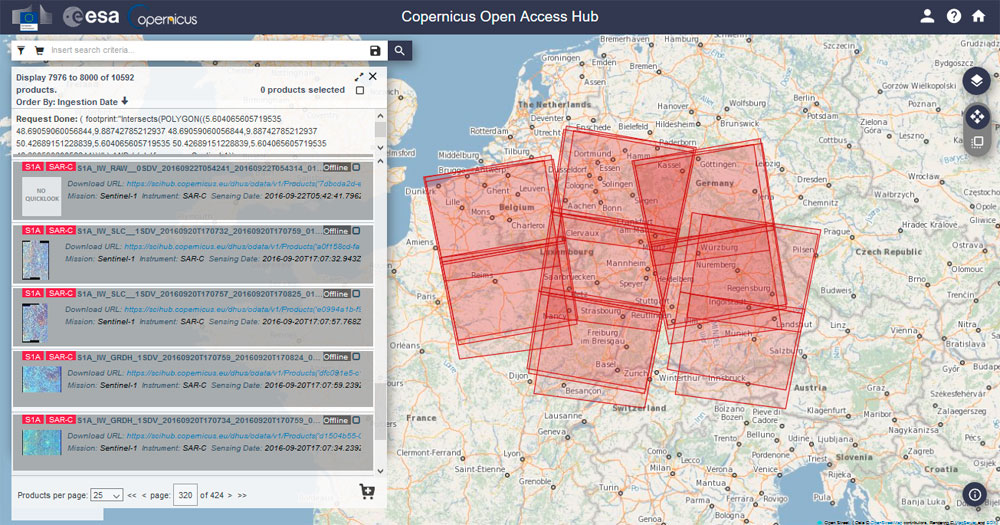This screenshot has height=525, width=1000.
Task: Go to previous results page (<)
Action: (144, 495)
